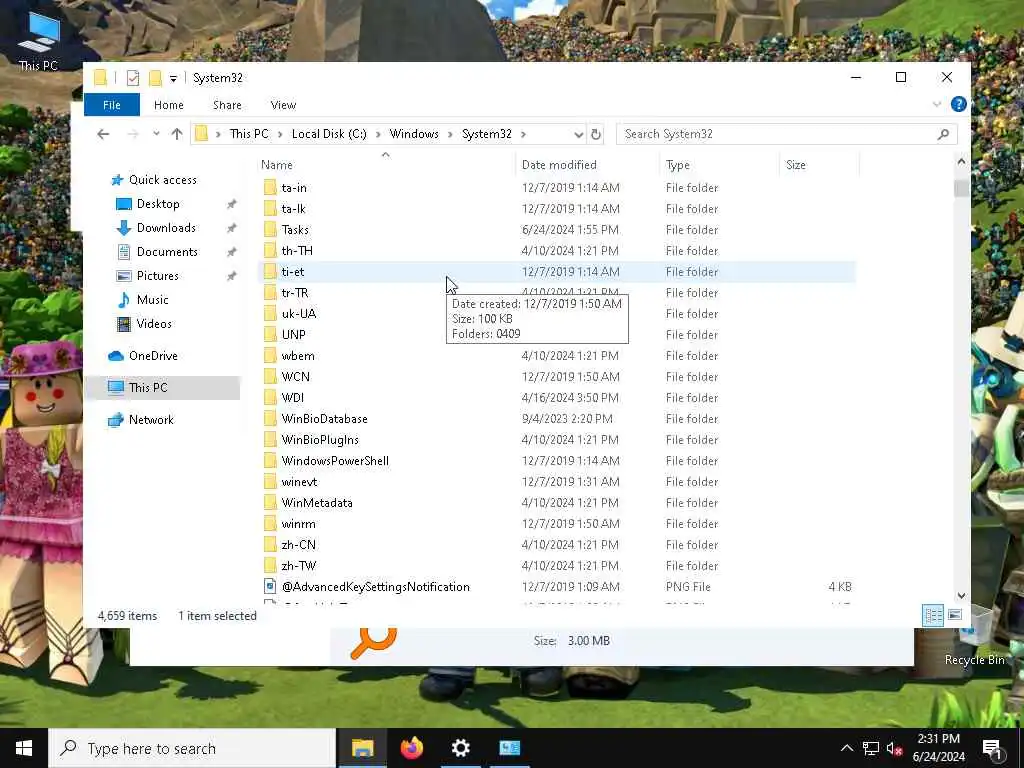Expand the ribbon with the chevron
Screen dimensions: 1024x768
click(937, 104)
